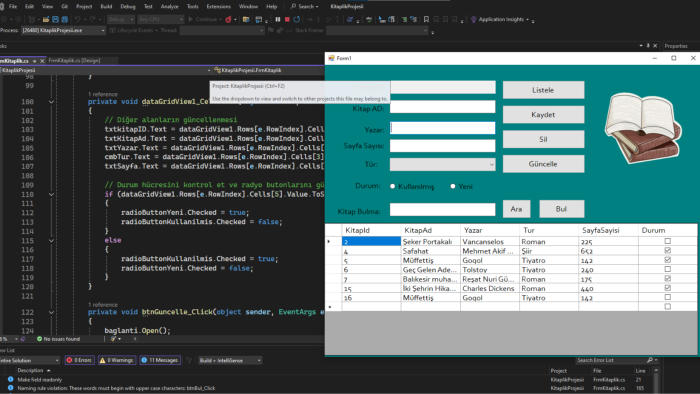This screenshot has width=700, height=394.
Task: Click the health indicator icon near zoom
Action: click(x=23, y=339)
